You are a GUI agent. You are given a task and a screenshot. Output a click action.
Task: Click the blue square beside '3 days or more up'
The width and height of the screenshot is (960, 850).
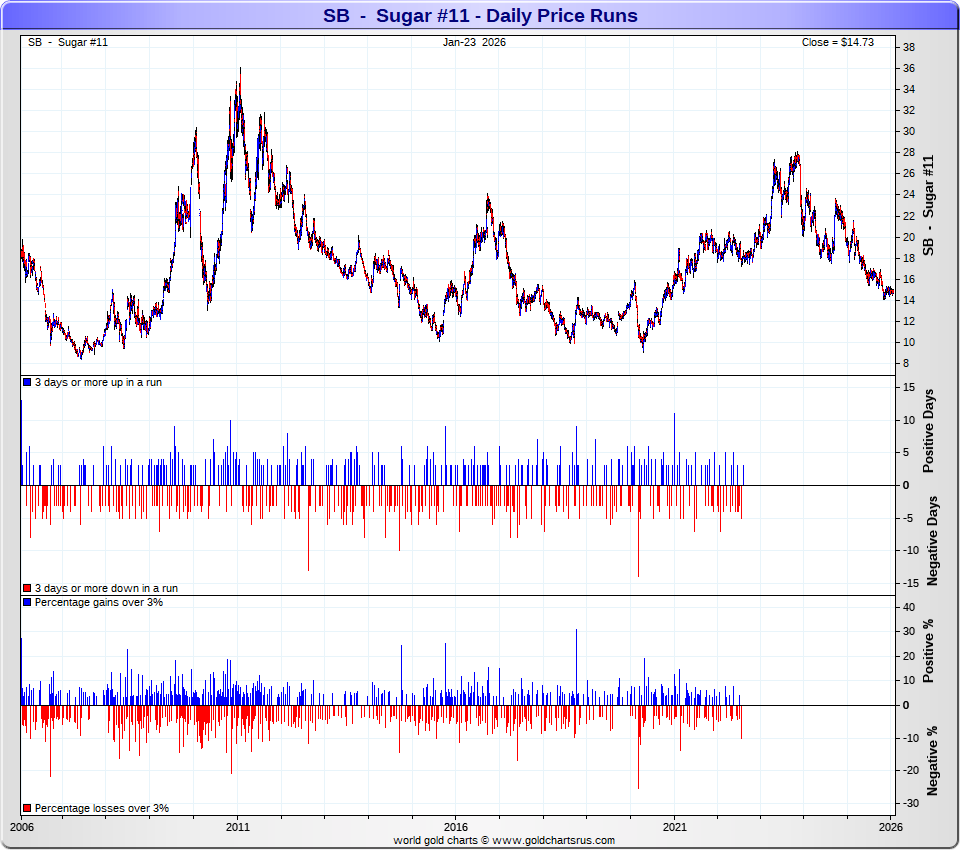(27, 383)
